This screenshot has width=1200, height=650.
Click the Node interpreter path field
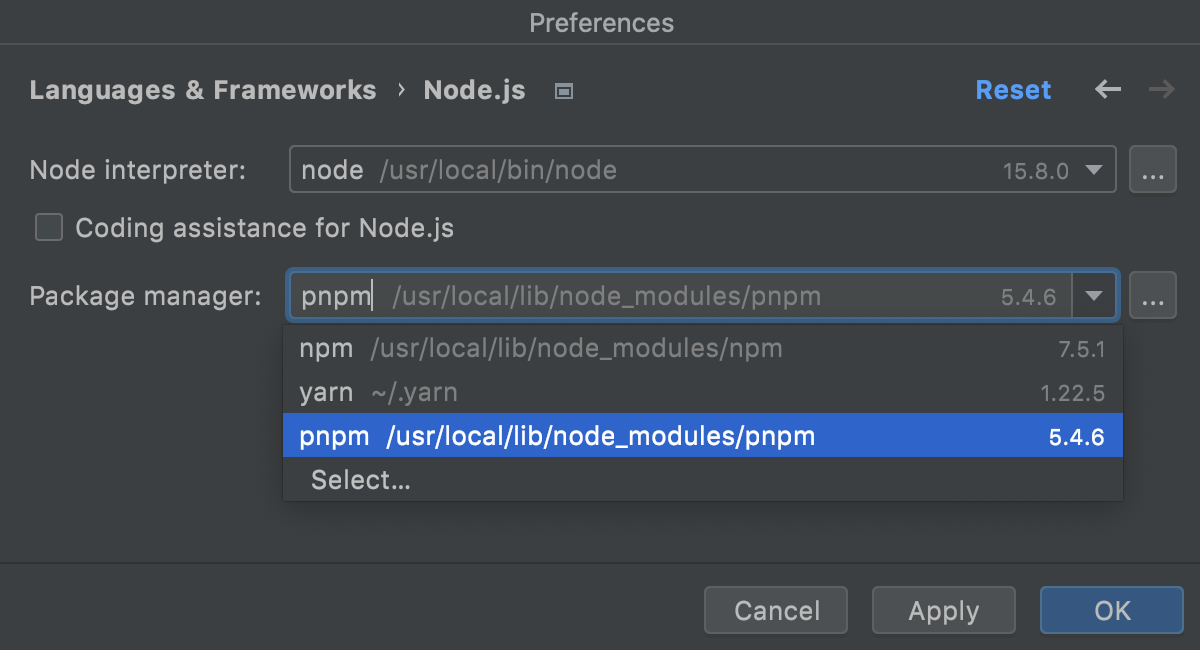coord(600,169)
